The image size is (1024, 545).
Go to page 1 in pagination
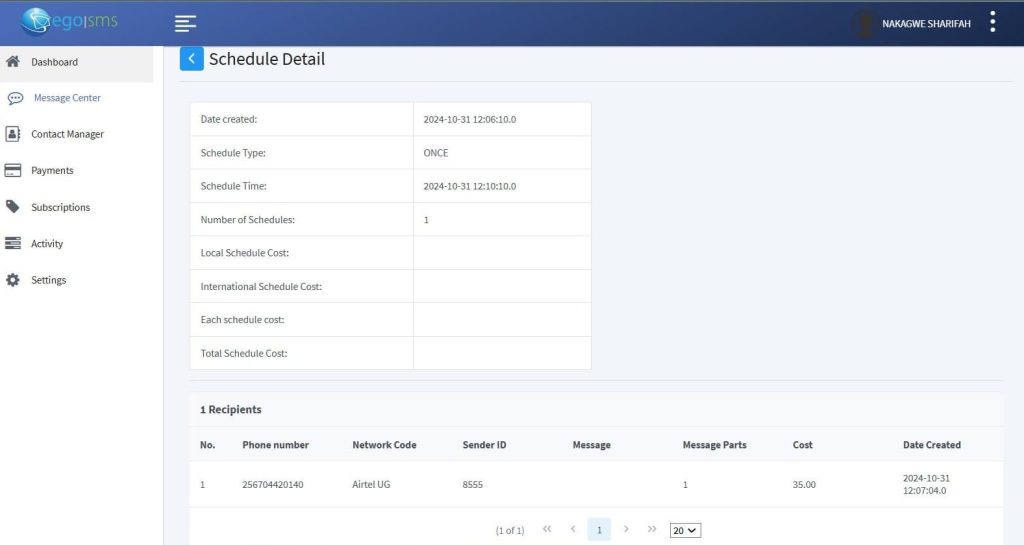point(599,530)
